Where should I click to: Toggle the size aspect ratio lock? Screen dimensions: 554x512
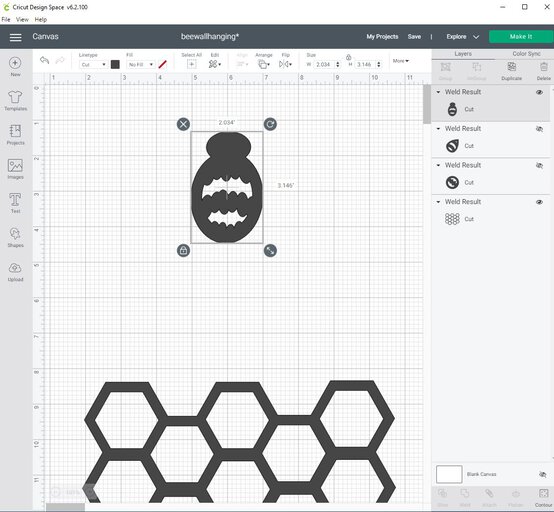(348, 57)
